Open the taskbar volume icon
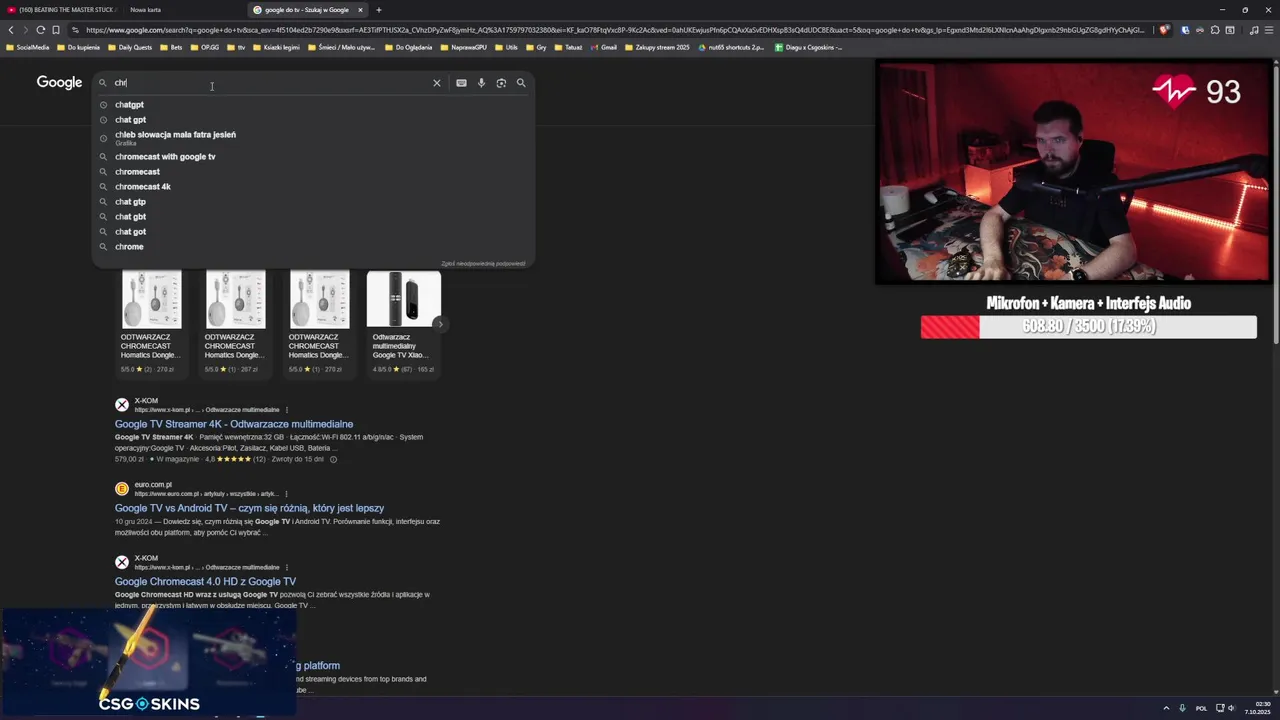The image size is (1280, 720). coord(1231,708)
